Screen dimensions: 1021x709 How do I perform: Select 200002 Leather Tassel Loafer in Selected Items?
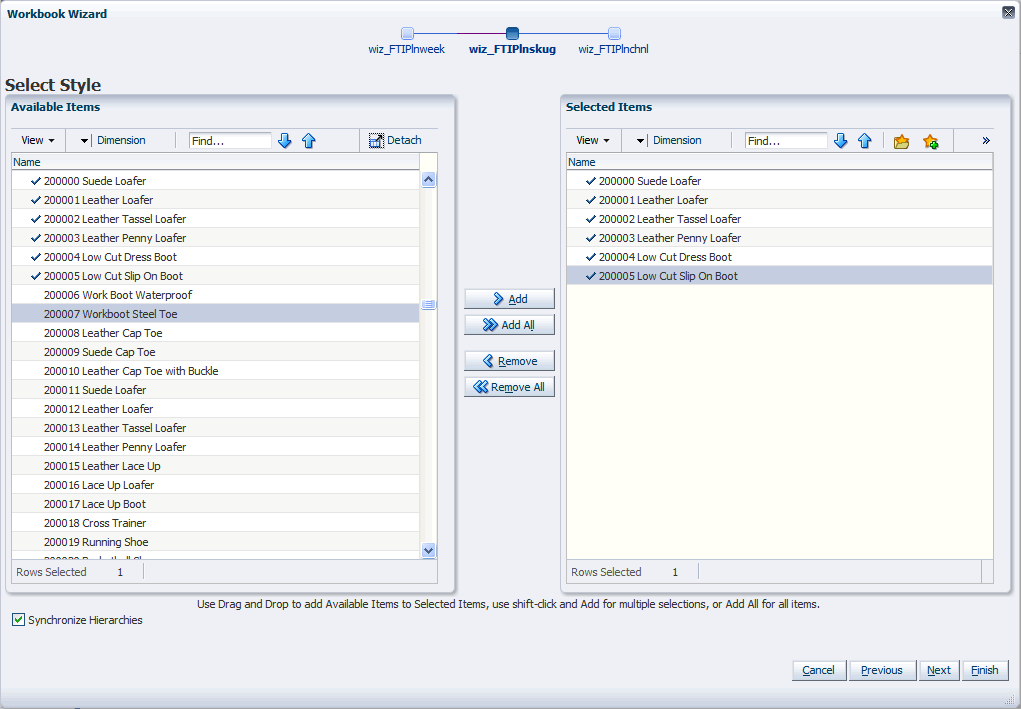tap(779, 219)
